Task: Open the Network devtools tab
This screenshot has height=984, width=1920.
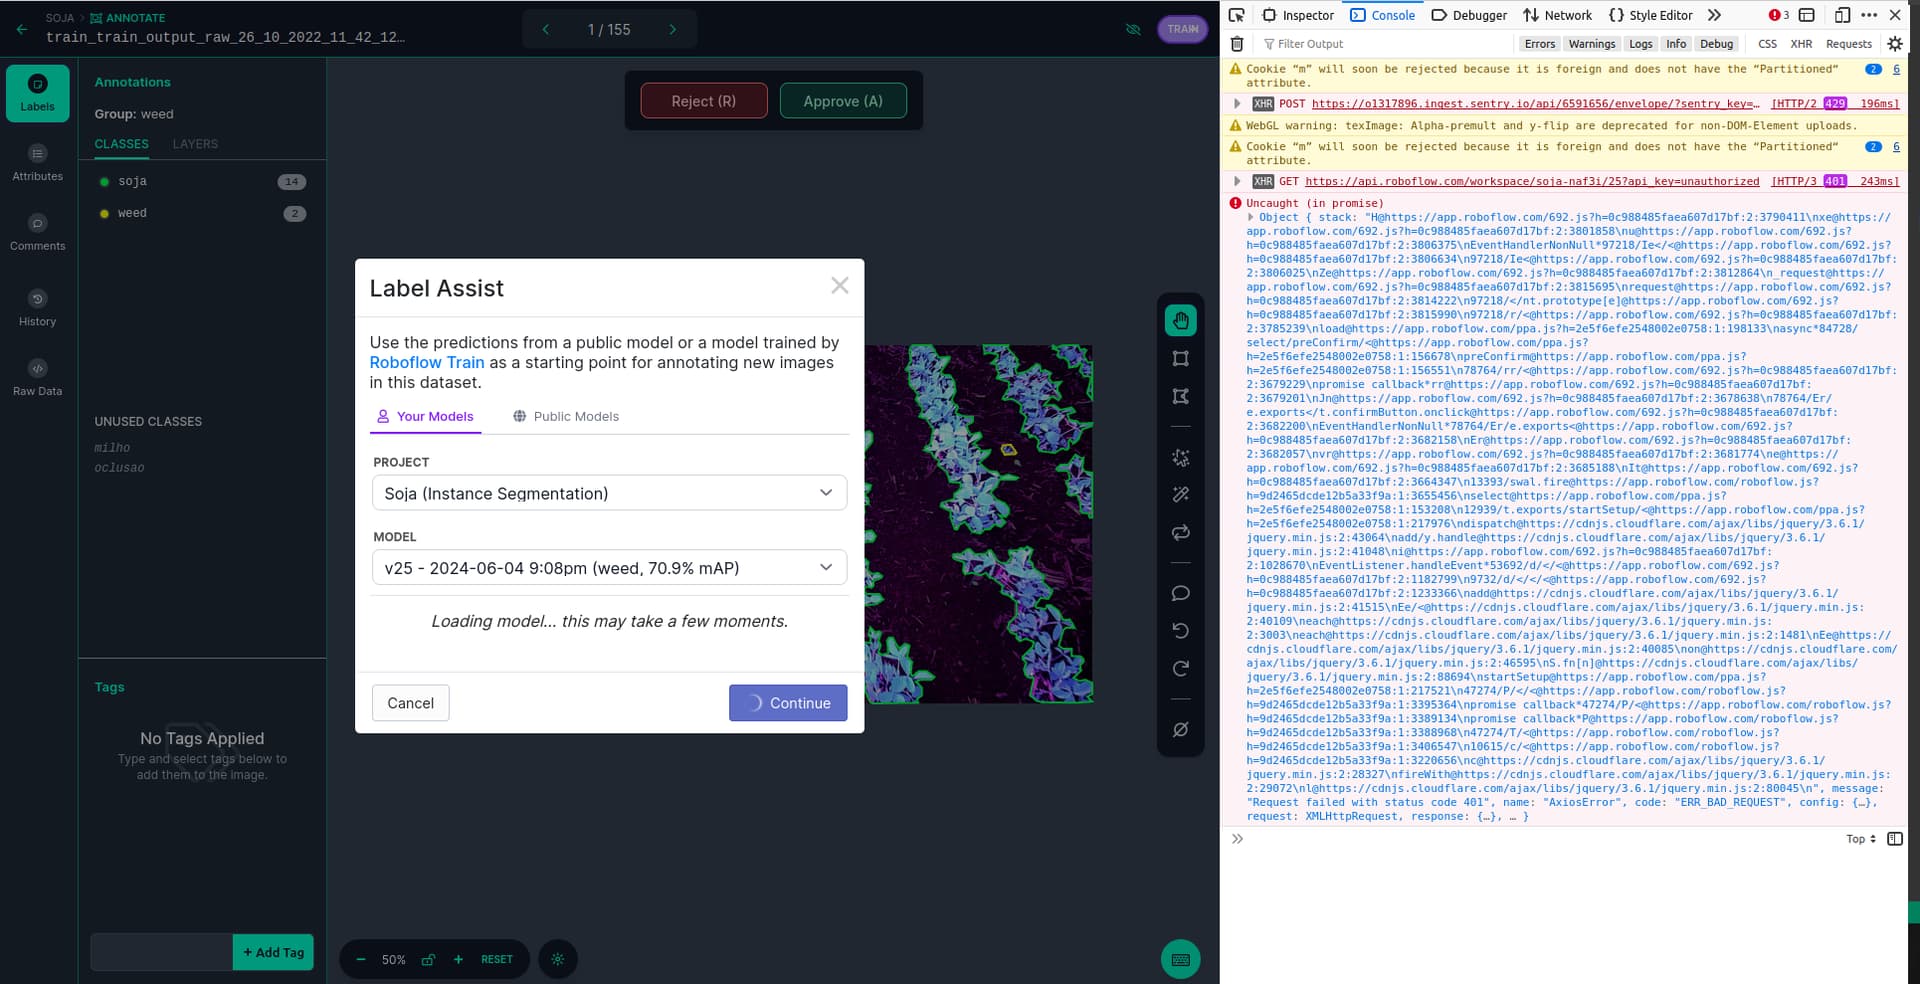Action: pyautogui.click(x=1558, y=15)
